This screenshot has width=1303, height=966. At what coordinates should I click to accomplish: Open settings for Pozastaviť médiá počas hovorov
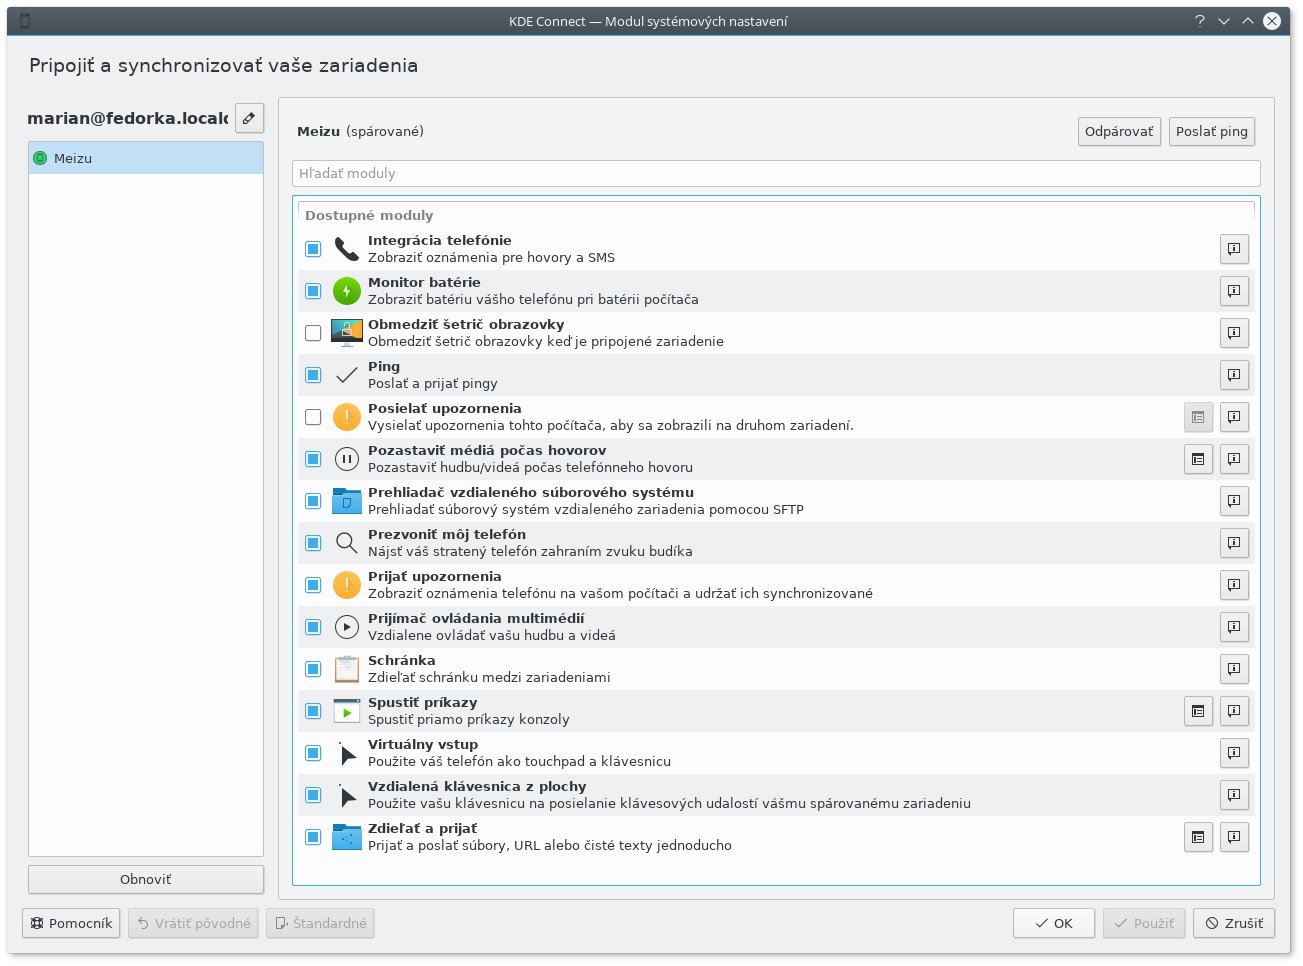pos(1198,459)
